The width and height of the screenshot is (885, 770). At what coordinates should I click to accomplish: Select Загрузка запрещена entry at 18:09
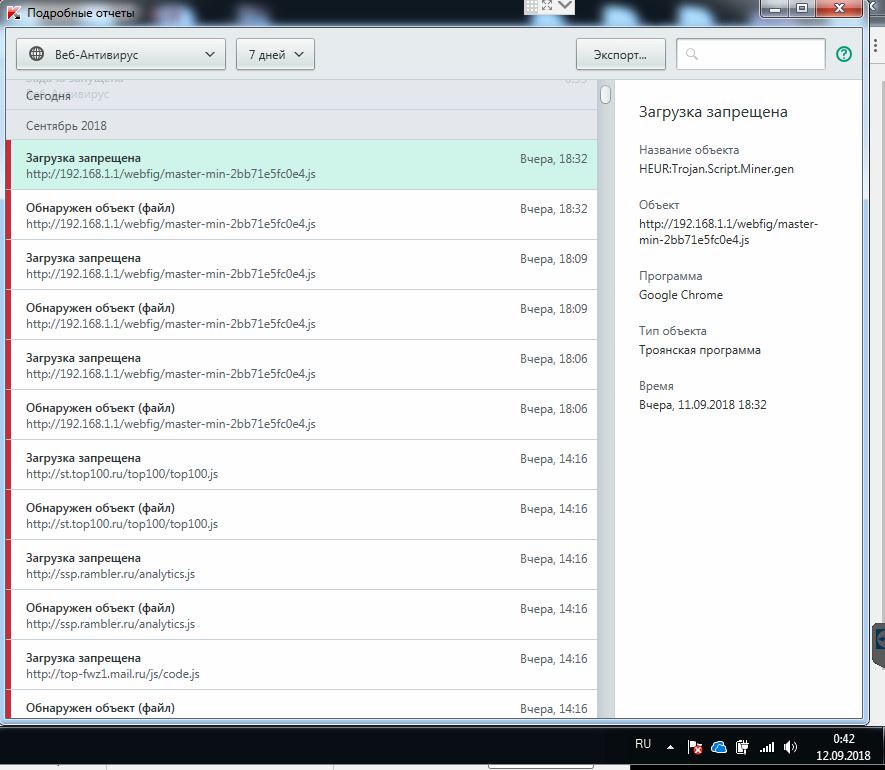304,265
